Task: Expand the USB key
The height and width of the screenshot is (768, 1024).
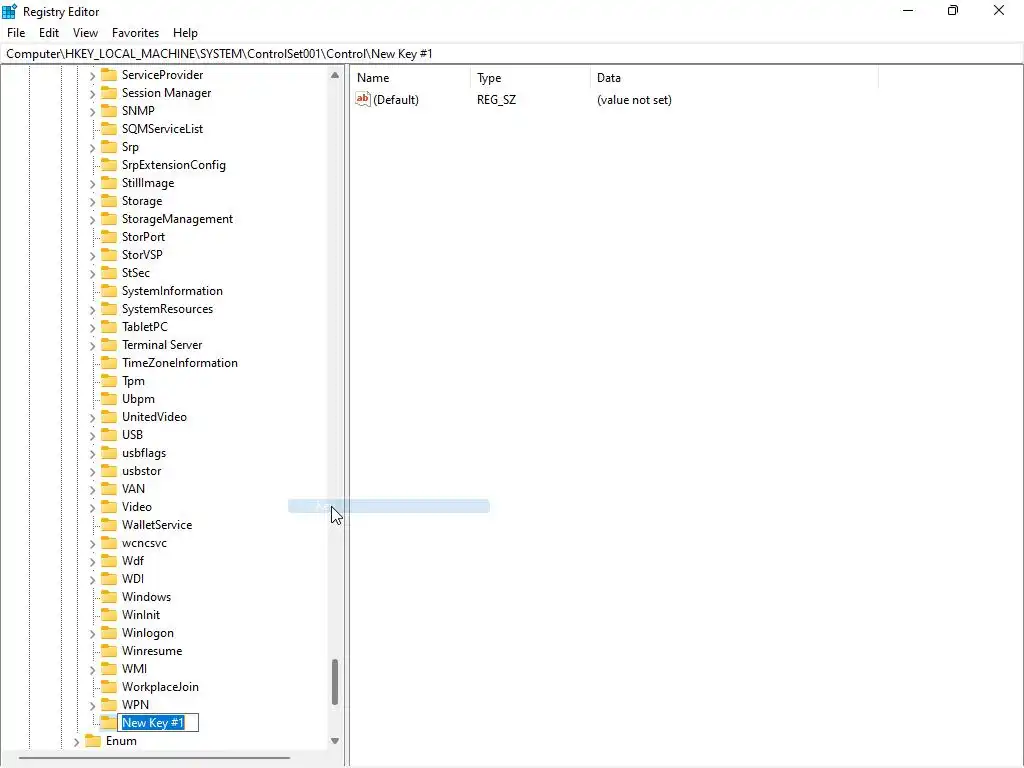Action: (92, 436)
